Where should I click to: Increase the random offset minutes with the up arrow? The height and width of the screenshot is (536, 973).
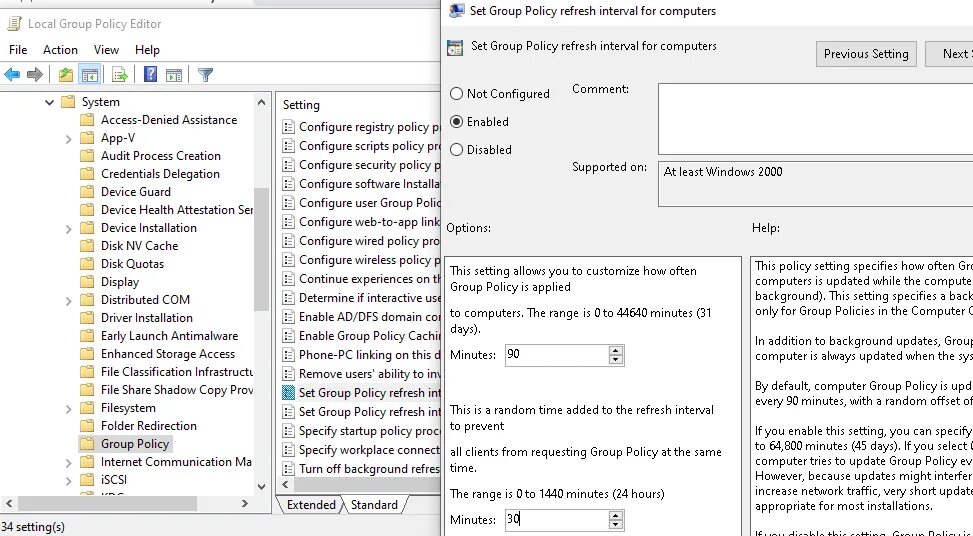point(616,516)
